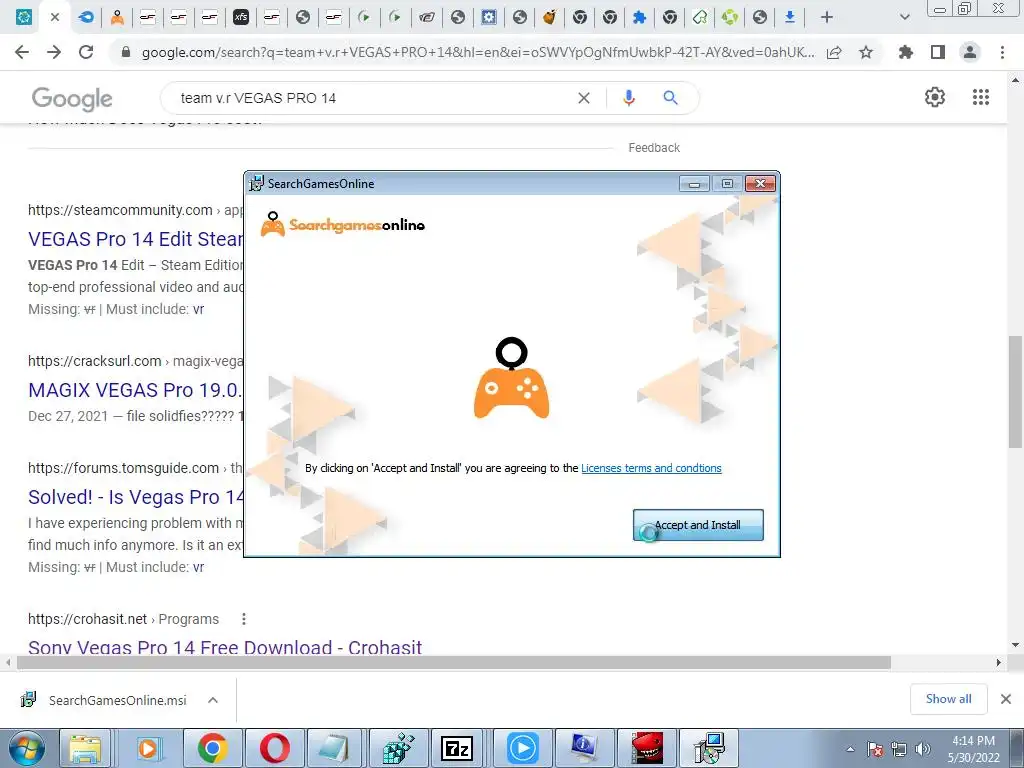Open the red monster face taskbar app
Image resolution: width=1024 pixels, height=768 pixels.
[x=647, y=748]
